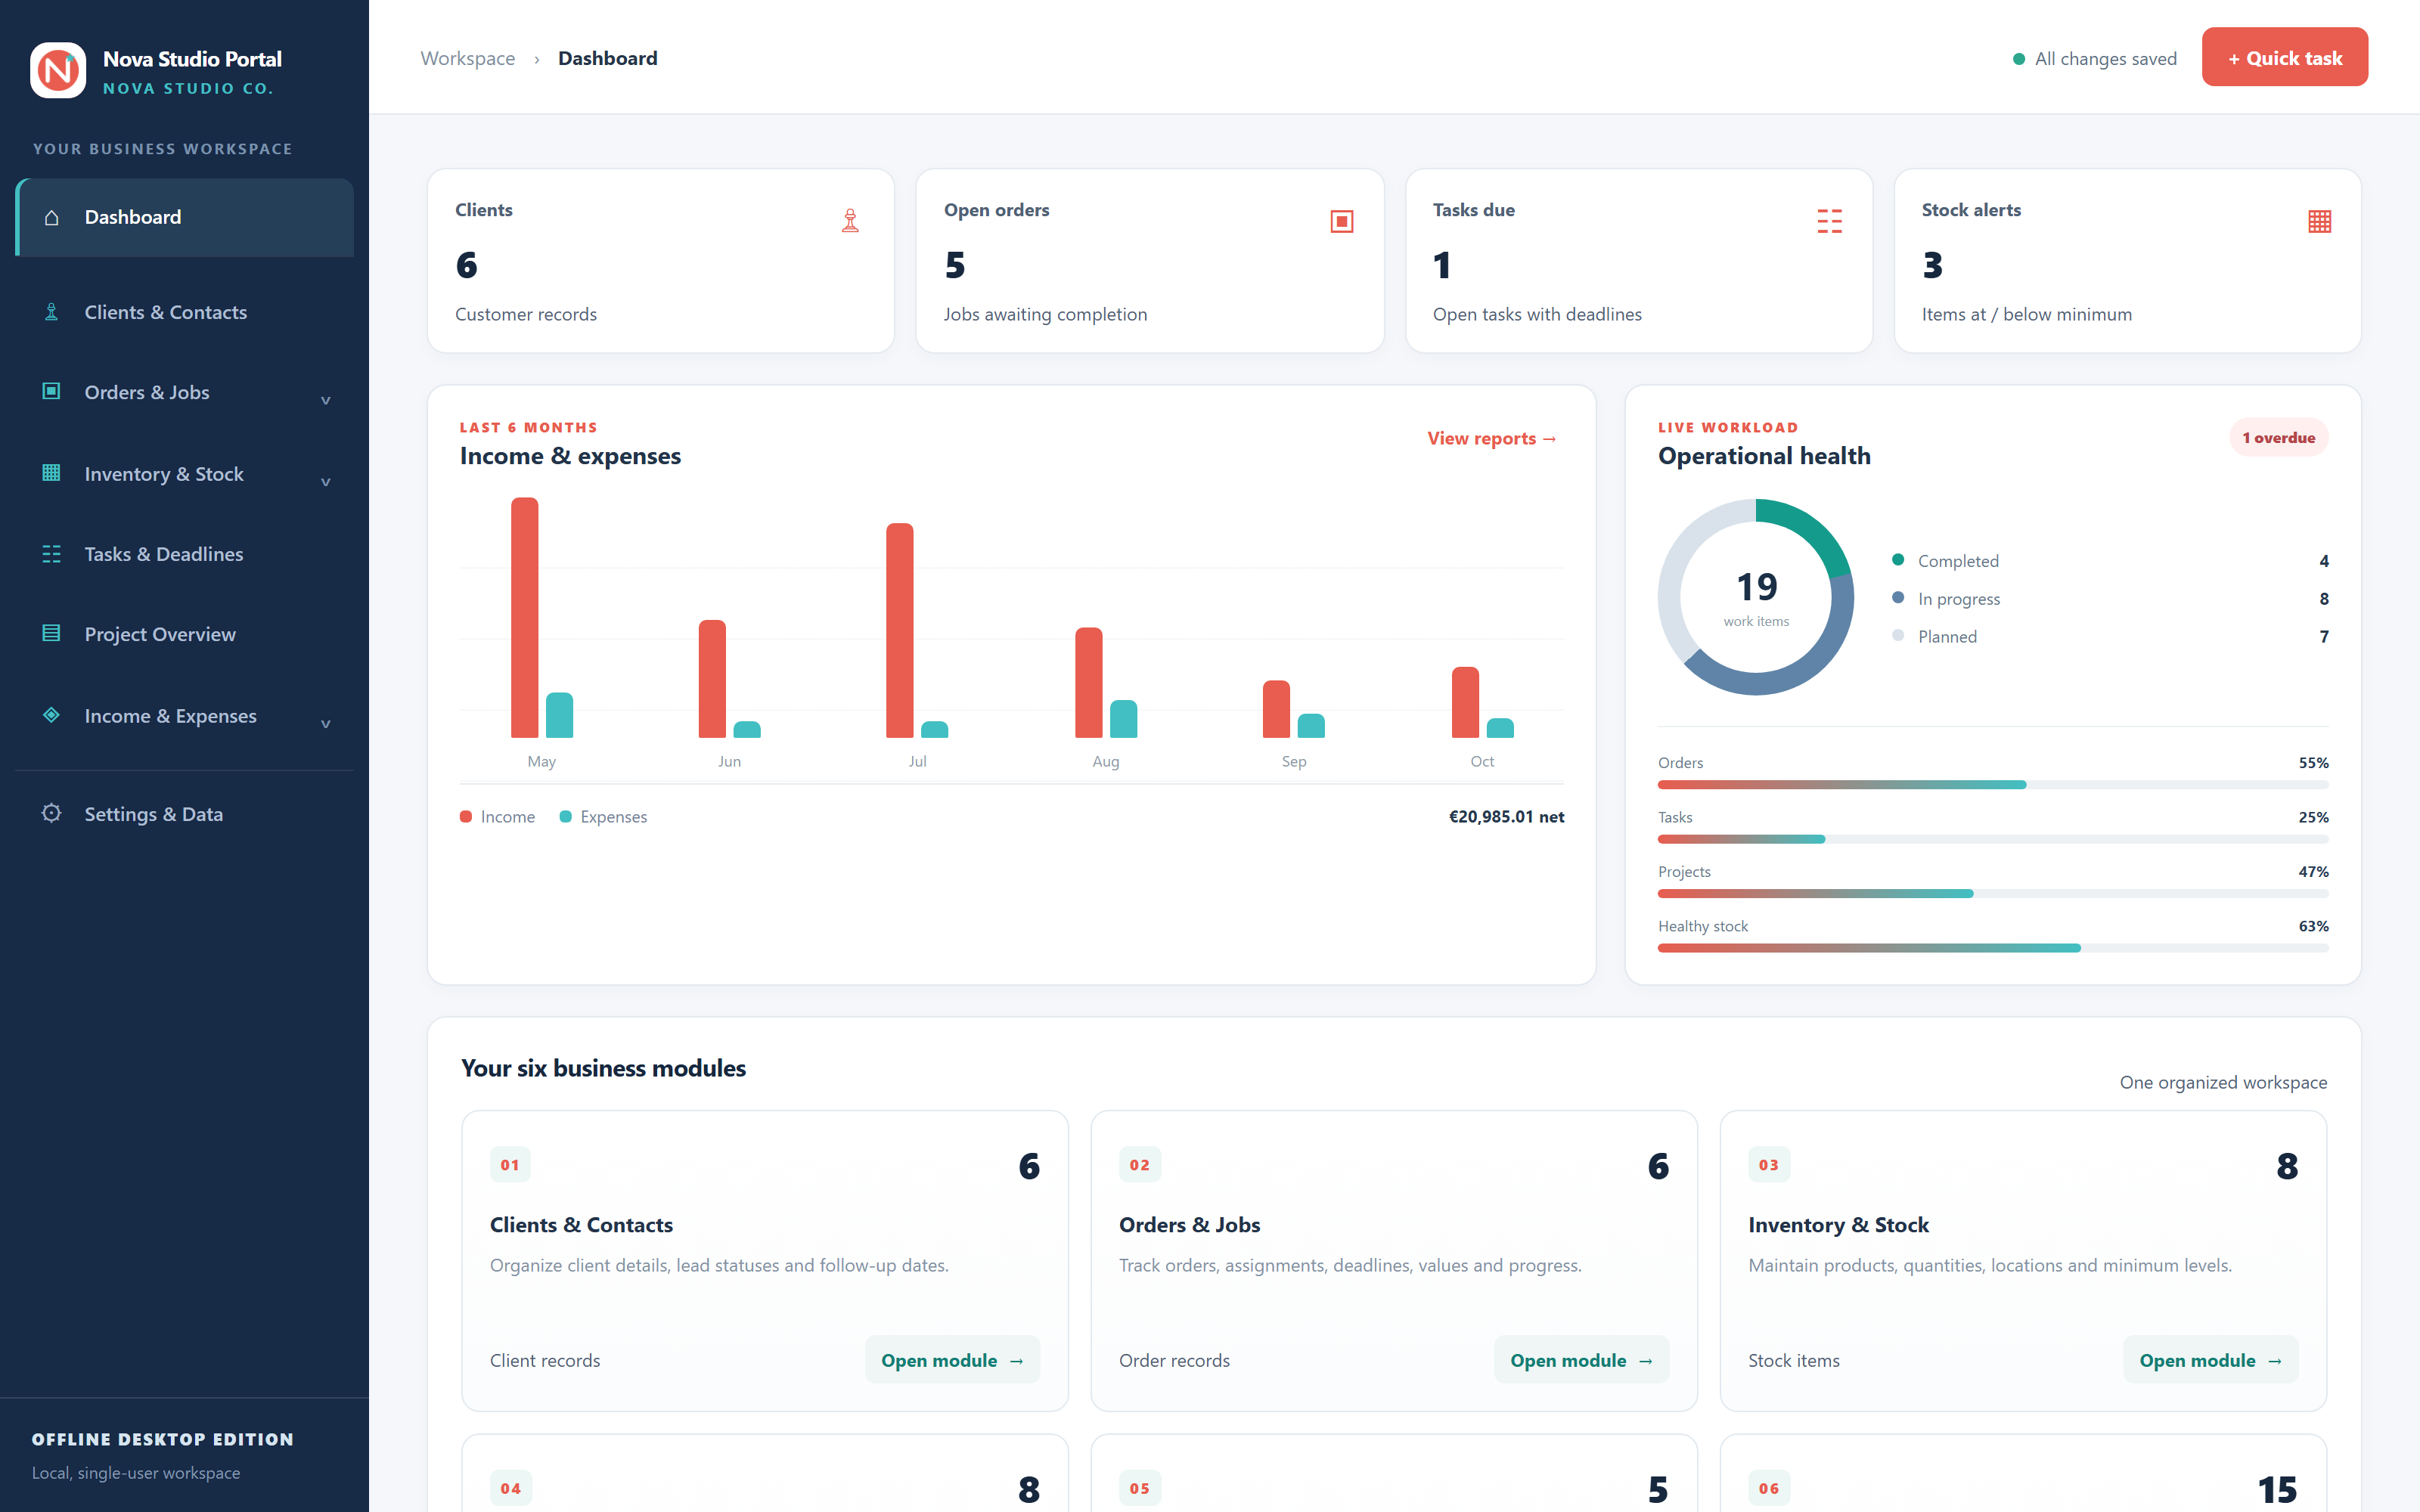Click the Settings & Data gear icon
The height and width of the screenshot is (1512, 2420).
click(51, 813)
